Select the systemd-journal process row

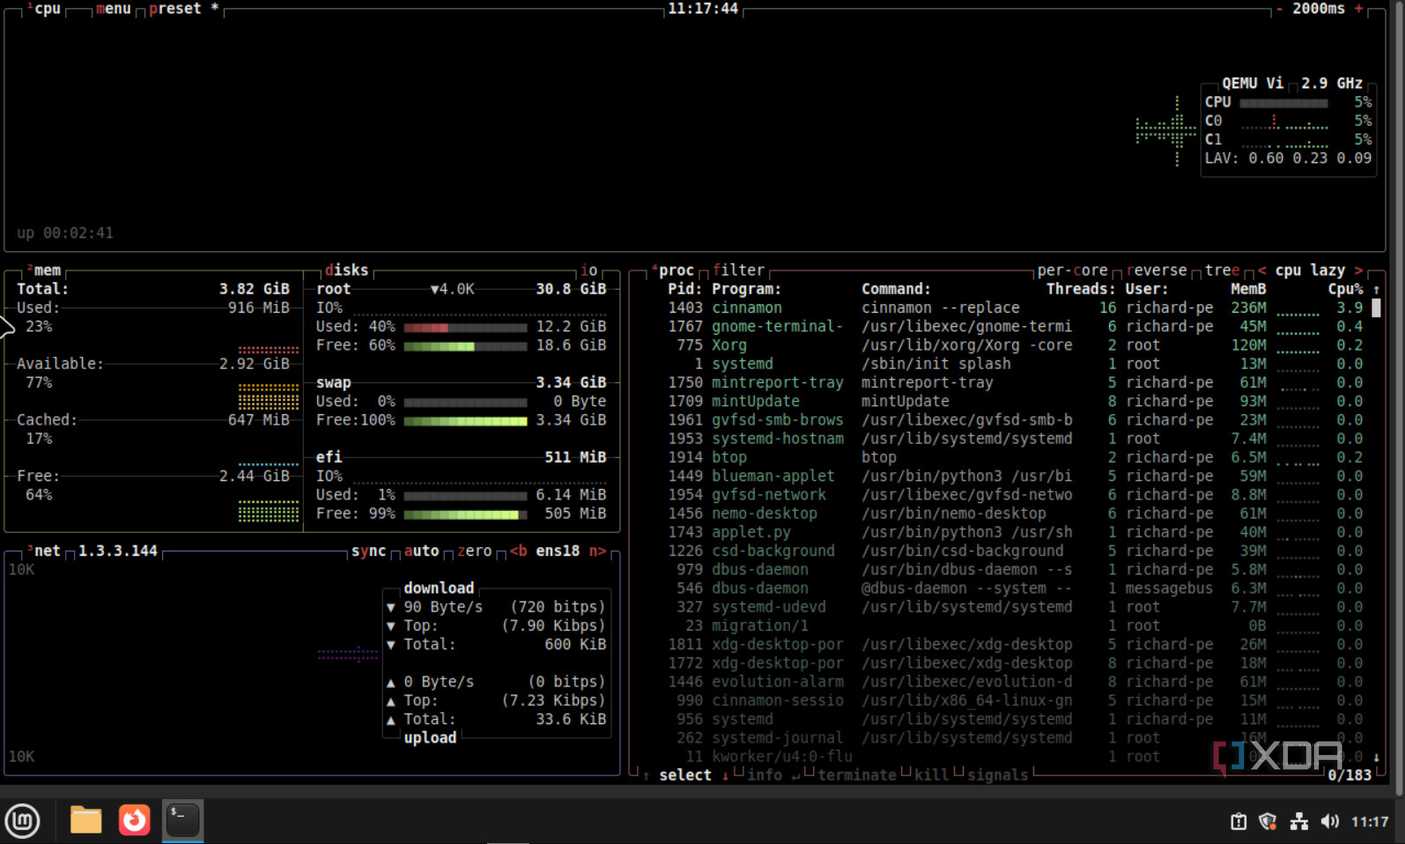(1016, 738)
